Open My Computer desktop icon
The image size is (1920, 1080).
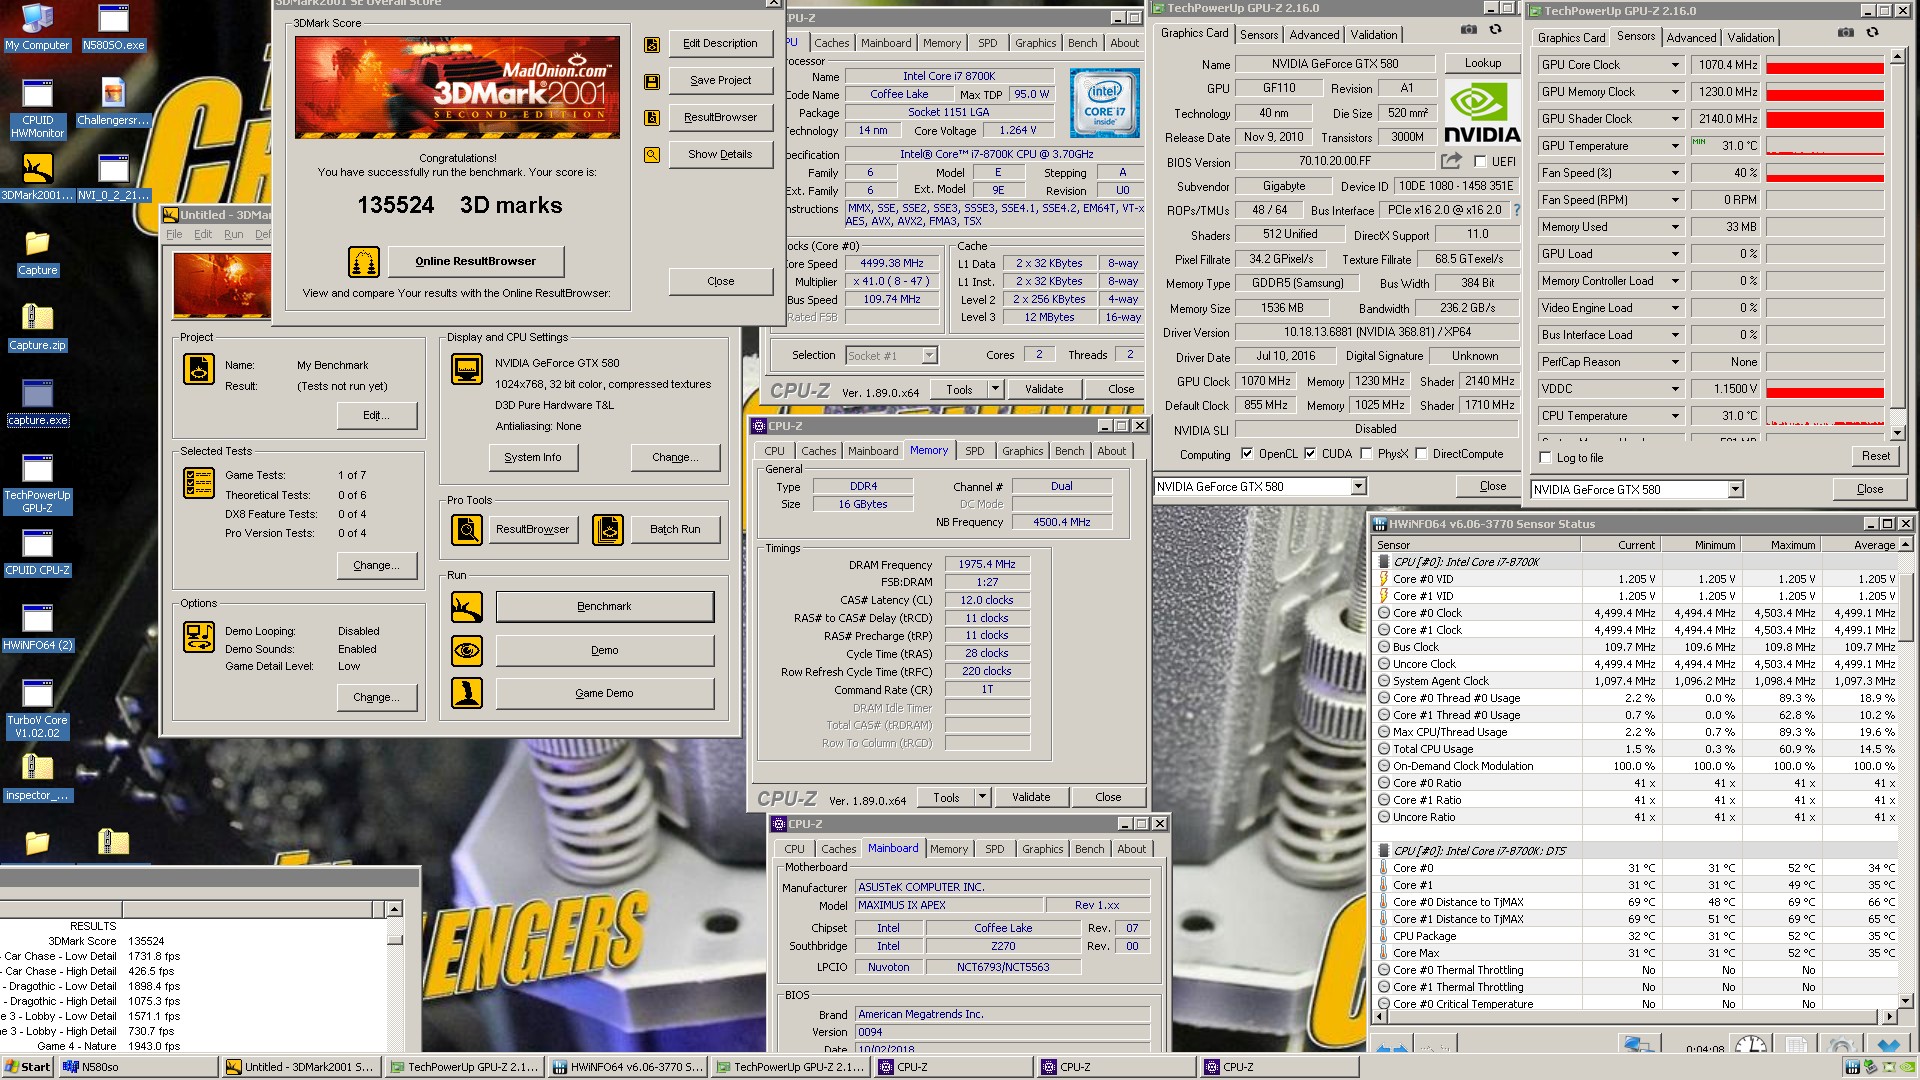(37, 27)
